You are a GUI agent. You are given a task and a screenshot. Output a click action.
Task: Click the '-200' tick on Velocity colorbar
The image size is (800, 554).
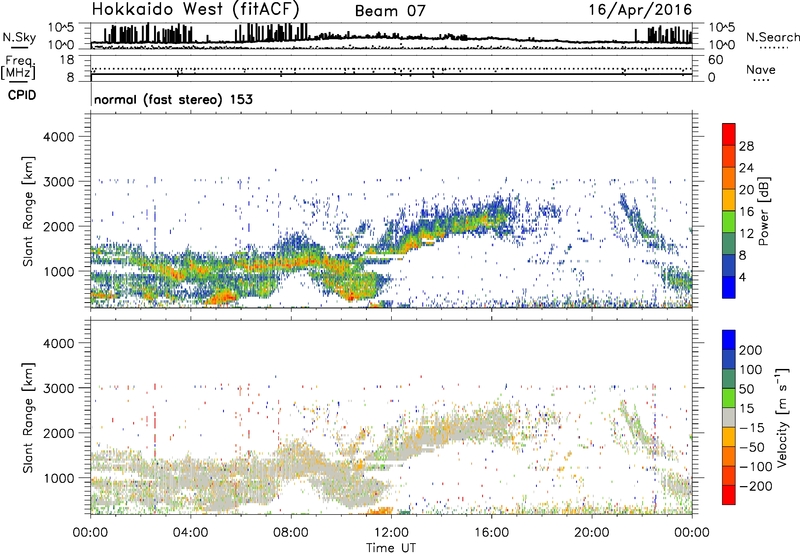pyautogui.click(x=755, y=486)
